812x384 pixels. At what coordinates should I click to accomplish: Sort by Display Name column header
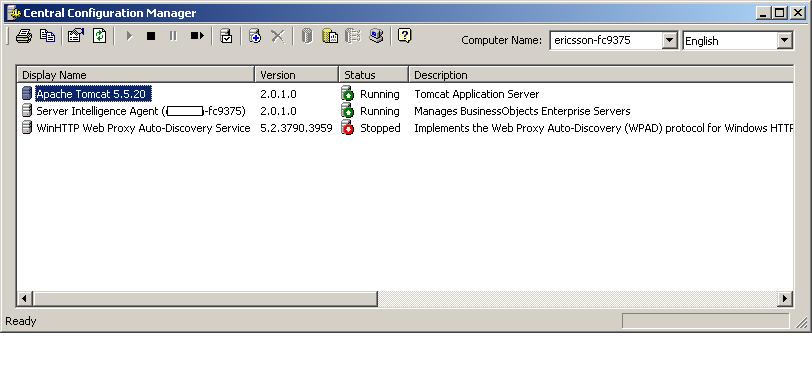pos(136,75)
